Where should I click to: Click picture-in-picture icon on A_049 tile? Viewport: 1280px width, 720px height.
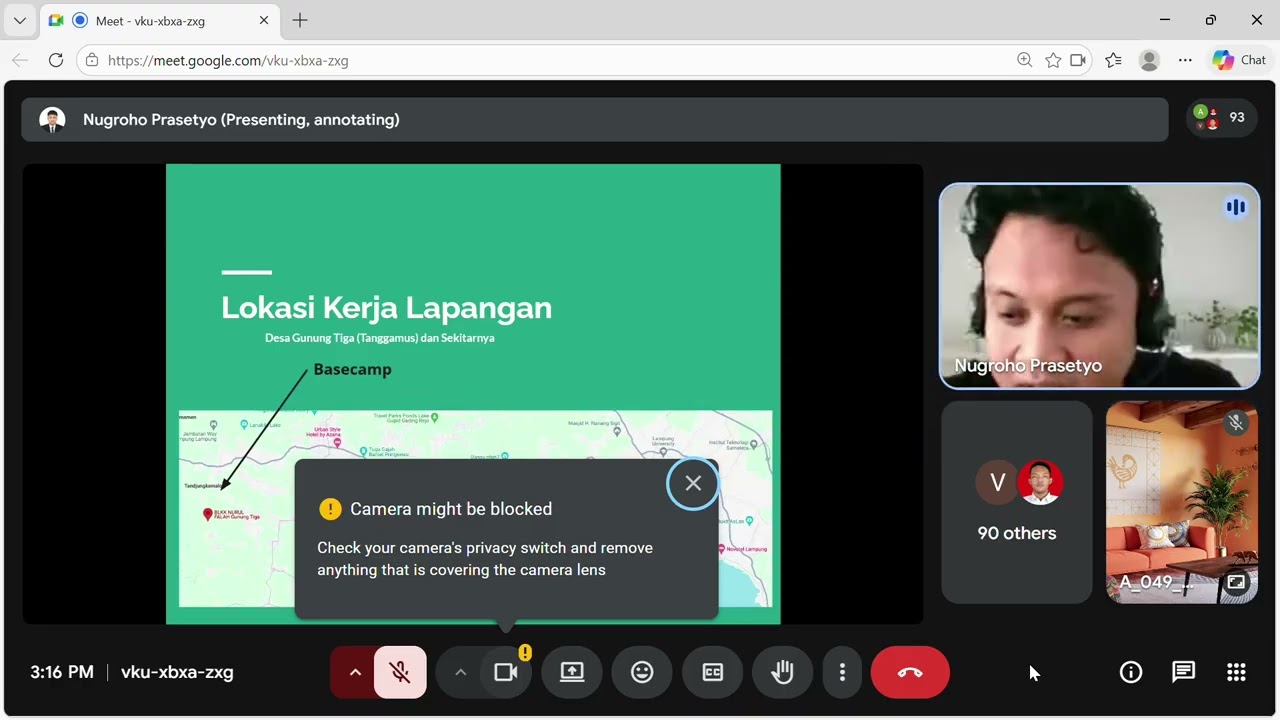pyautogui.click(x=1236, y=582)
